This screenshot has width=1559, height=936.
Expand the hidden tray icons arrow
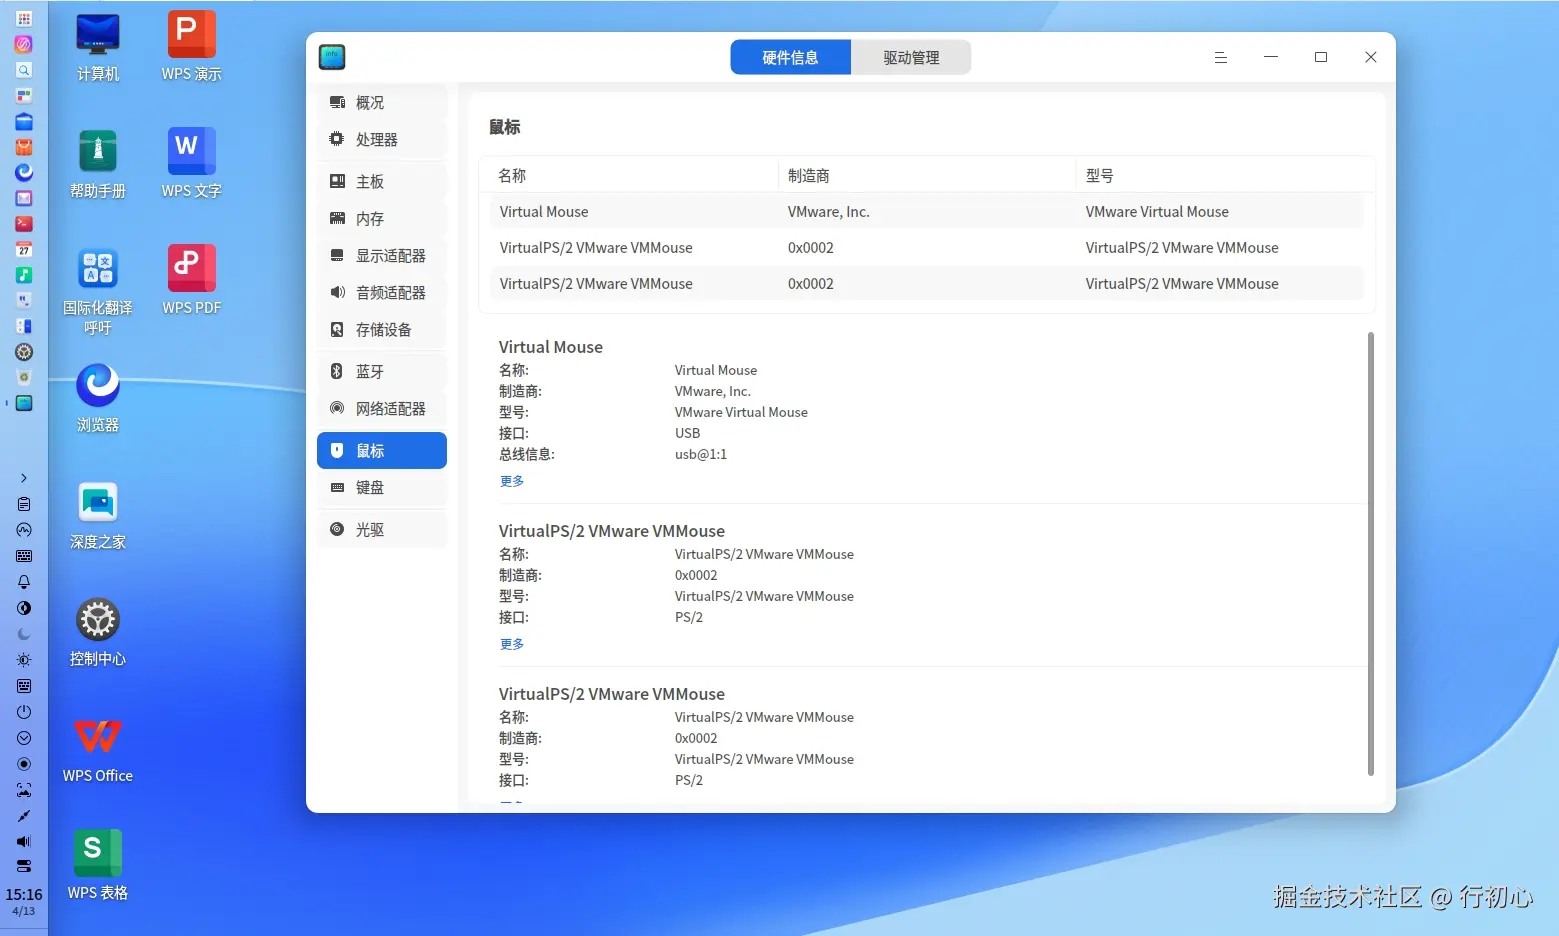(24, 478)
